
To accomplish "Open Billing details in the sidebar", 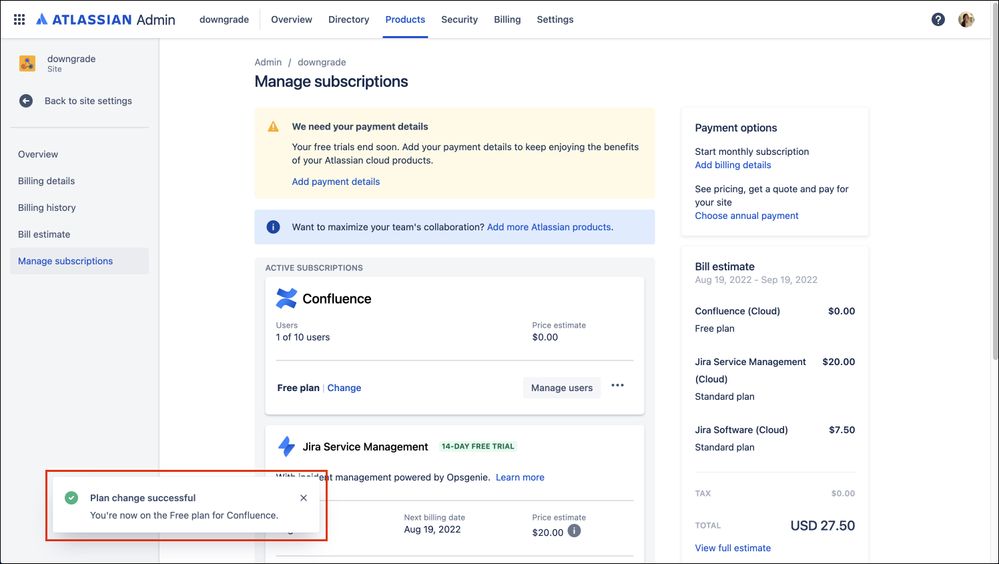I will point(47,181).
